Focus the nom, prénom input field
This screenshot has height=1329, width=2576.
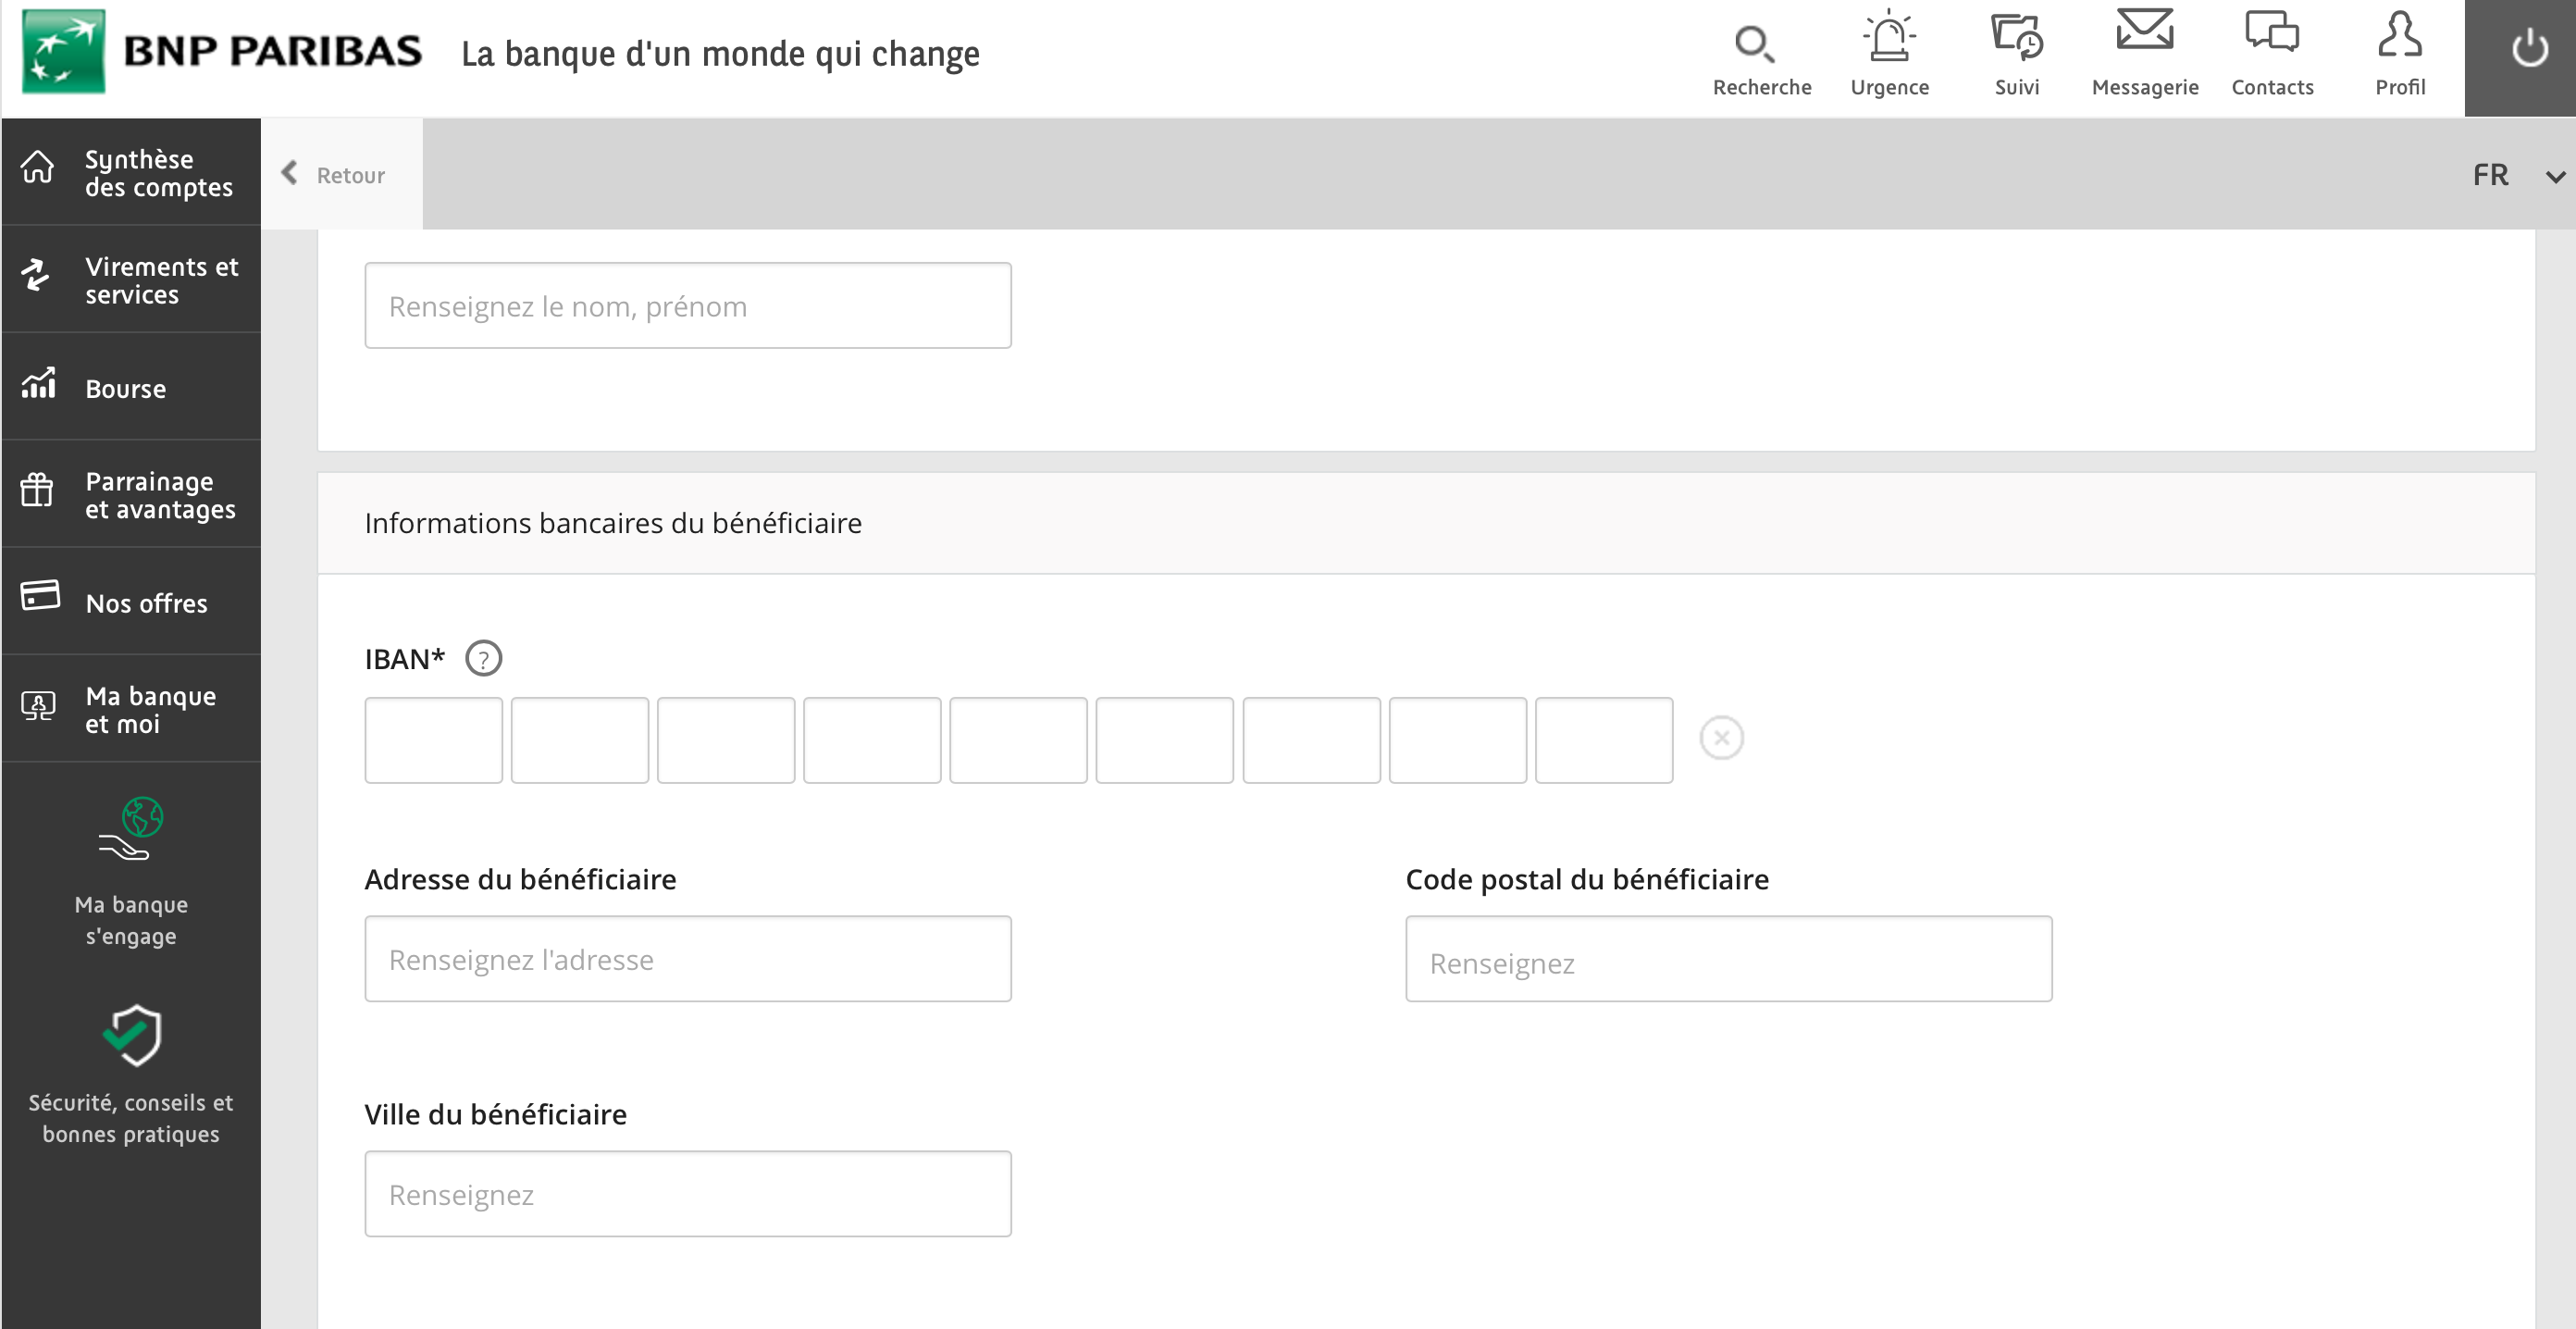click(x=687, y=306)
